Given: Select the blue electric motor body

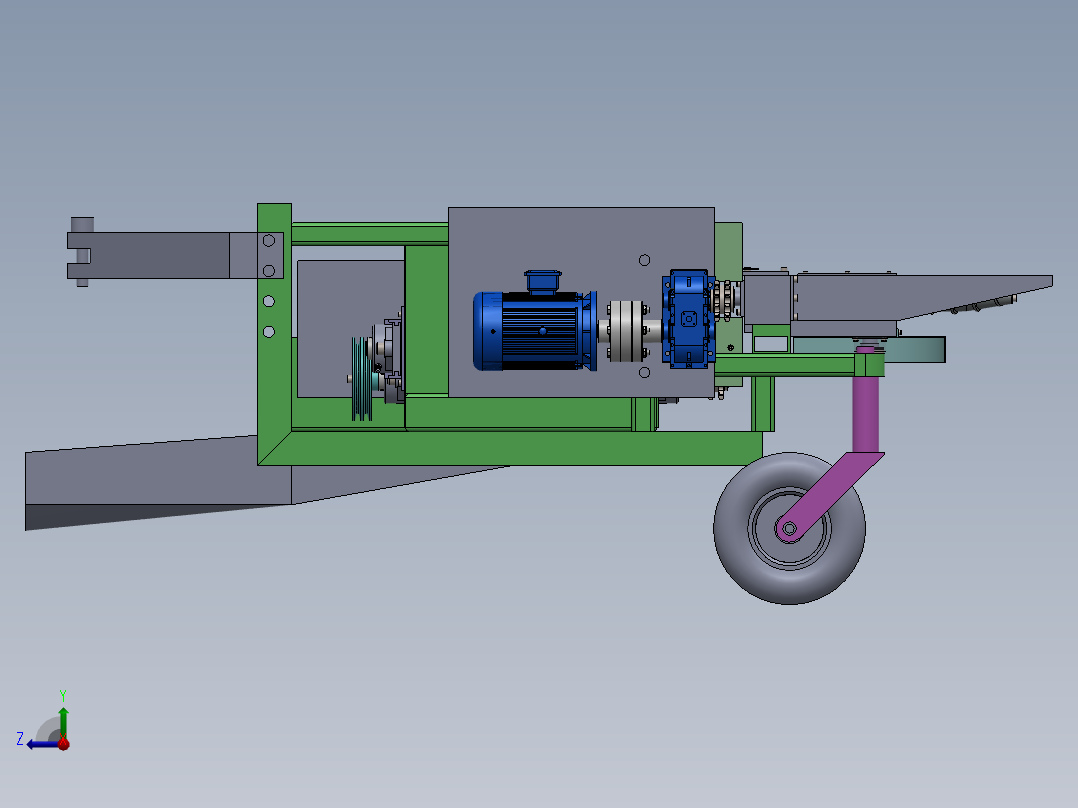Looking at the screenshot, I should [x=534, y=331].
